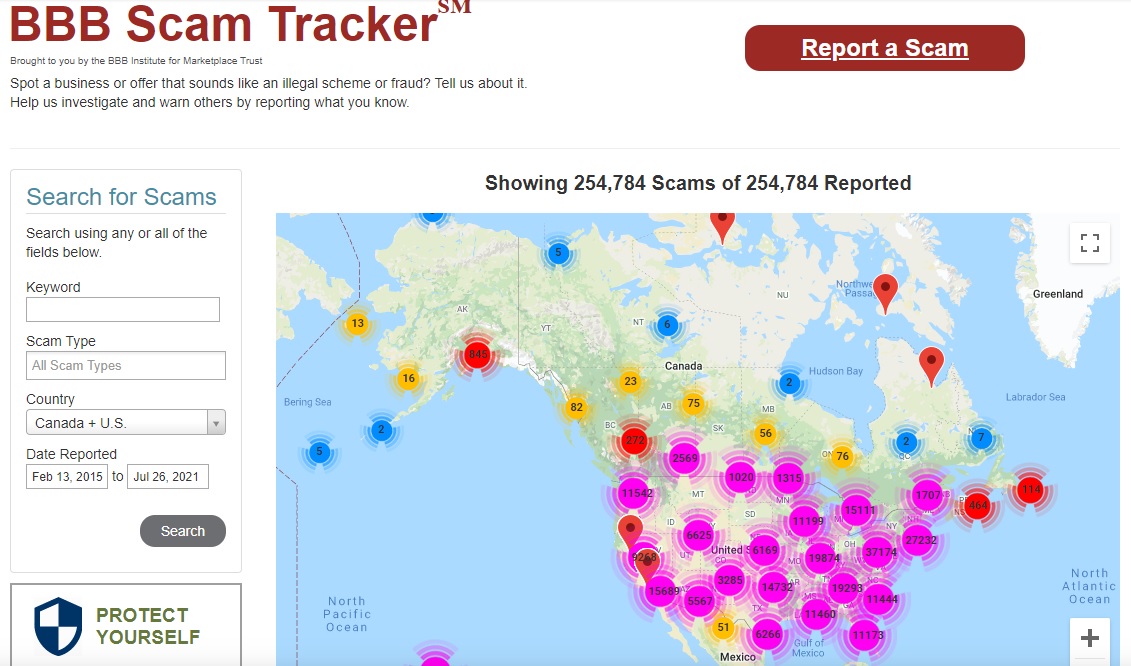
Task: Expand the Country dropdown showing Canada + U.S.
Action: [x=126, y=422]
